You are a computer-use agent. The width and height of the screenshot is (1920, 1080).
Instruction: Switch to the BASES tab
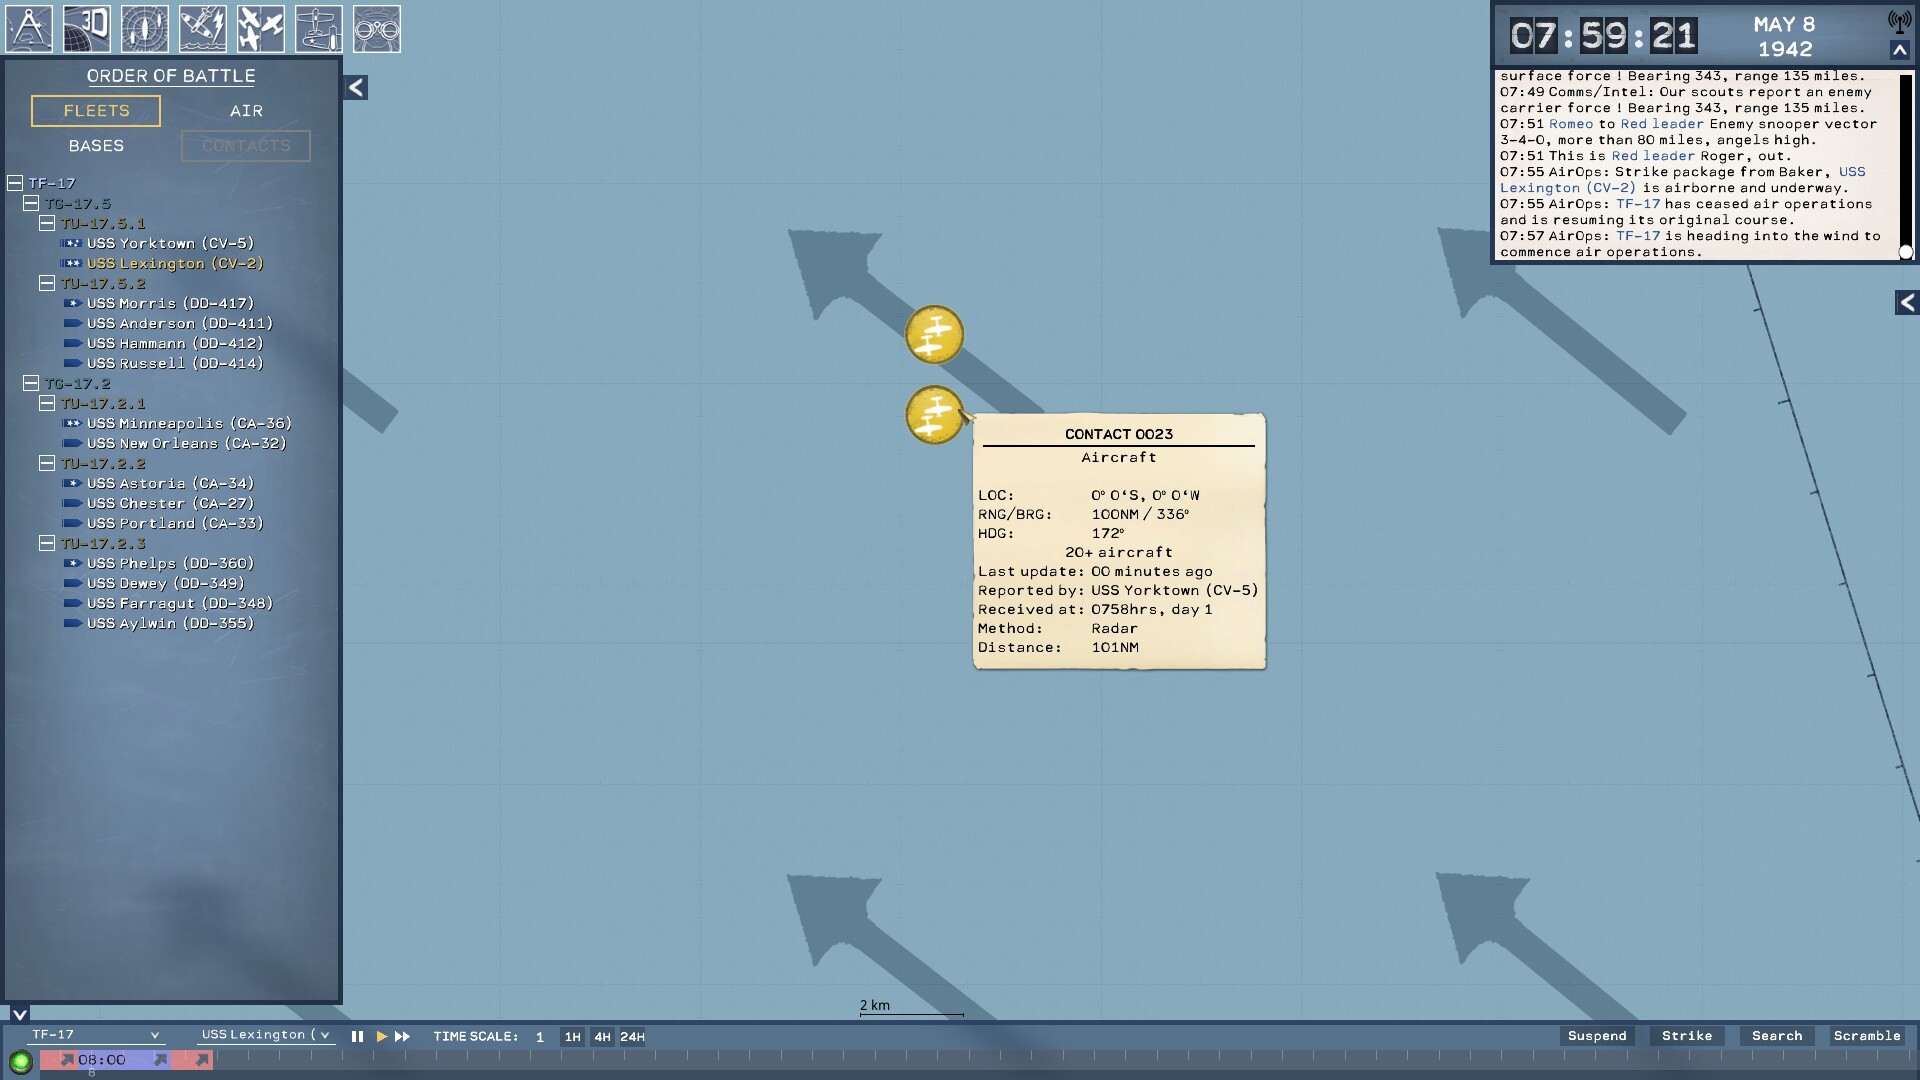pos(96,146)
